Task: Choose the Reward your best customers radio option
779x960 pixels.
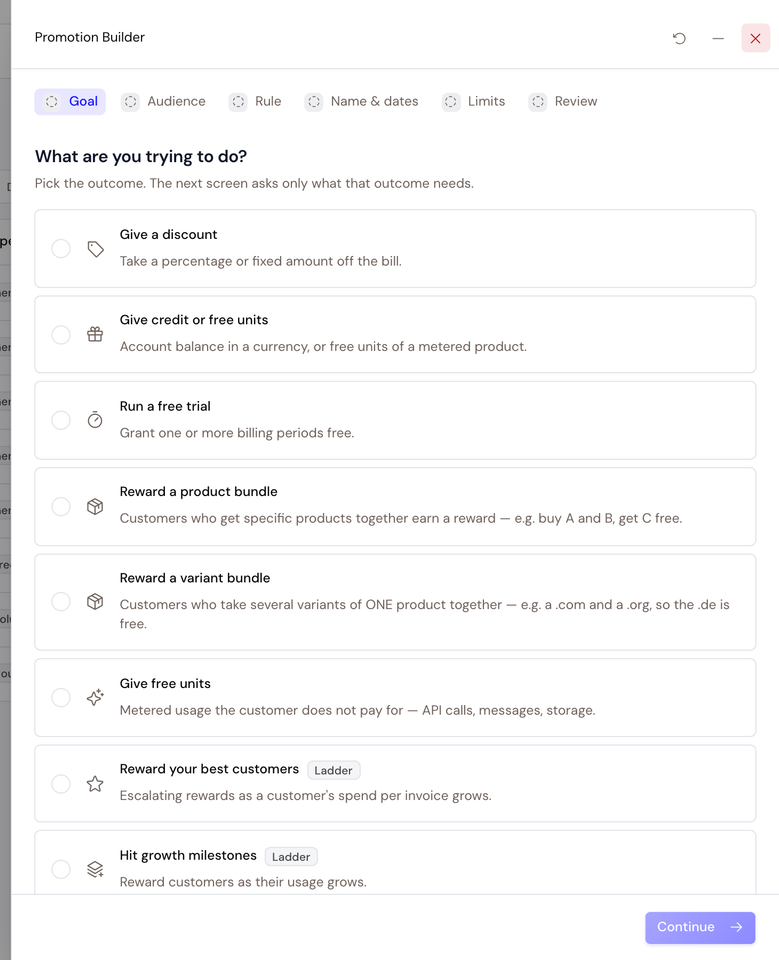Action: pos(61,784)
